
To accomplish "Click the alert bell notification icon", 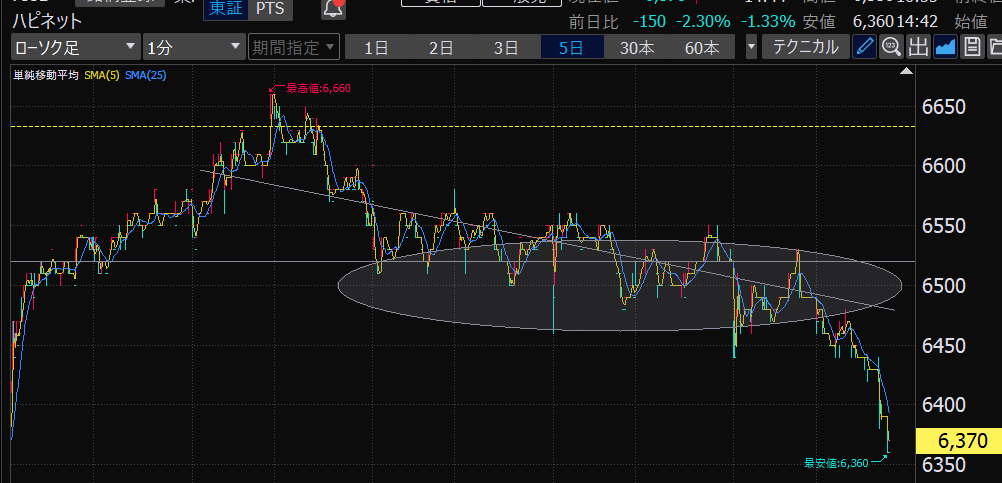I will [x=333, y=9].
